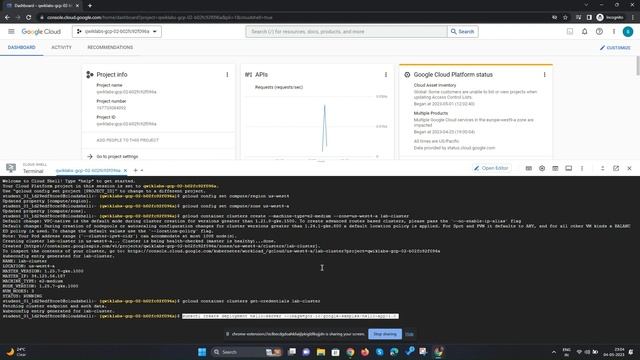
Task: Open Cloud Shell terminal settings gear
Action: click(542, 168)
